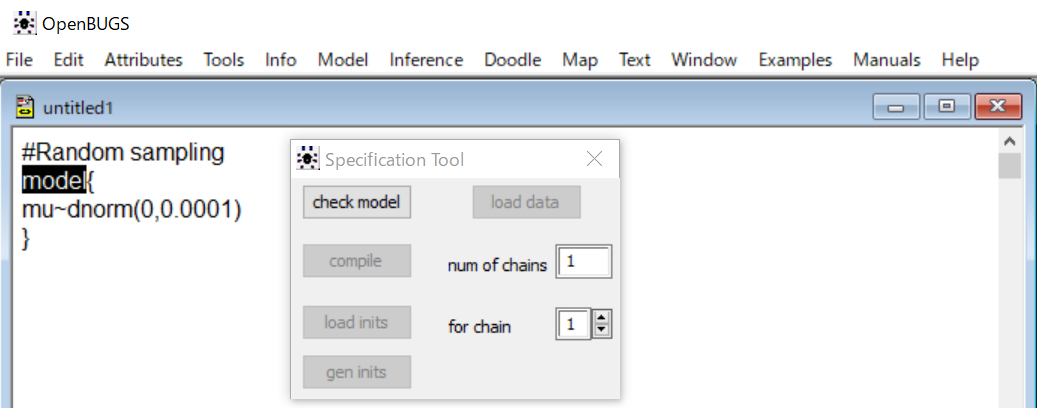Open the Doodle menu
1037x408 pixels.
click(513, 60)
